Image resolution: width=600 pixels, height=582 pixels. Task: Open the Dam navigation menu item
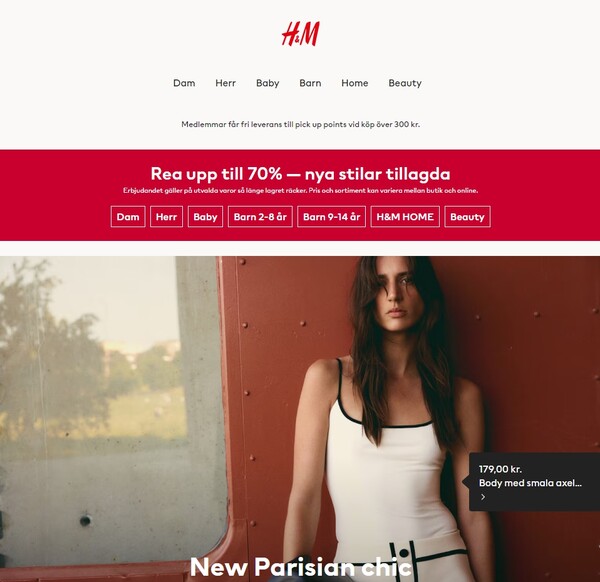pos(184,83)
